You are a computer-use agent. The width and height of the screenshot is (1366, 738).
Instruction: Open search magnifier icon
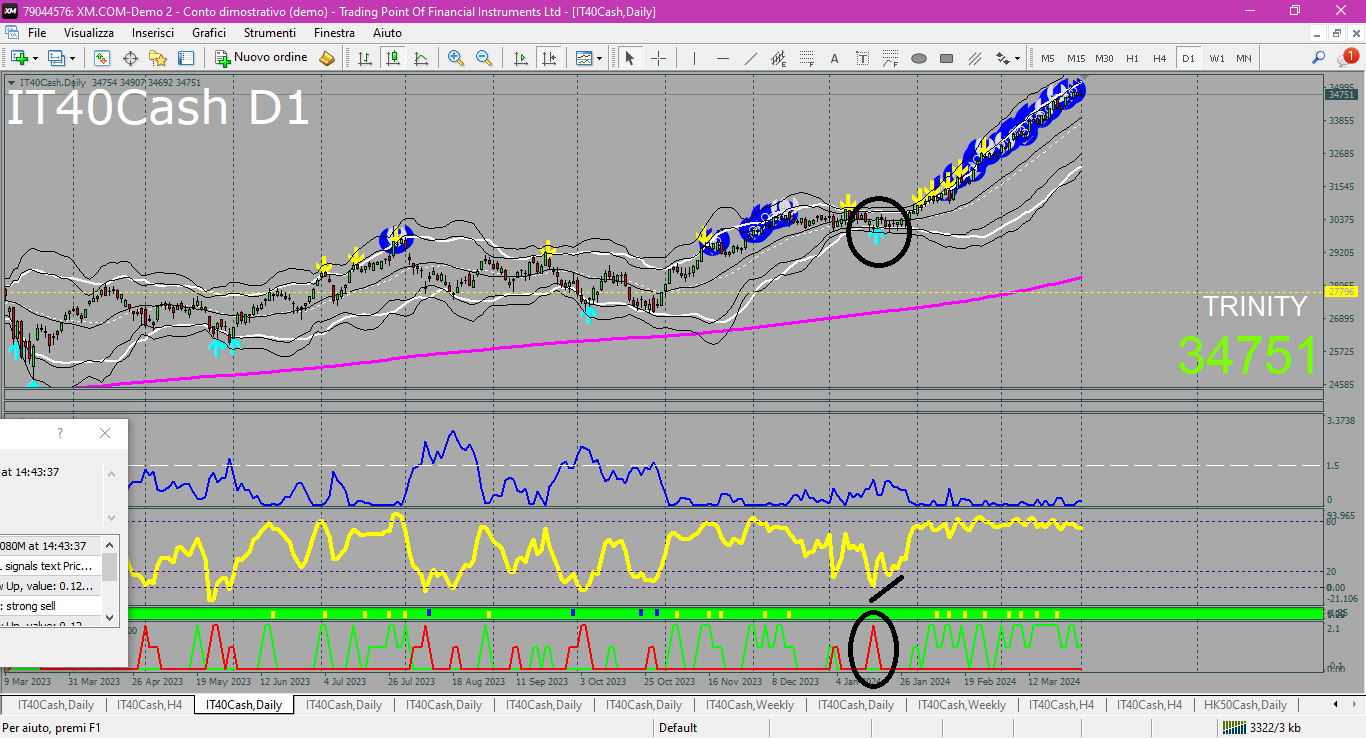(1319, 58)
